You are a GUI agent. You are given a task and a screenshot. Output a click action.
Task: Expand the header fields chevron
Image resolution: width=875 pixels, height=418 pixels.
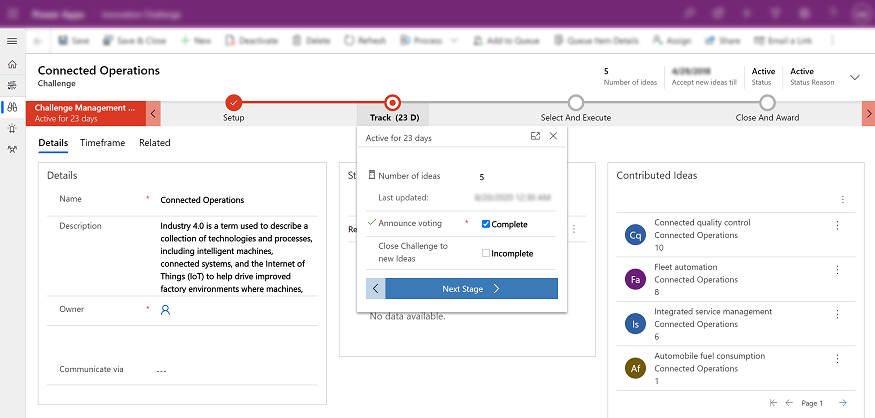point(854,77)
